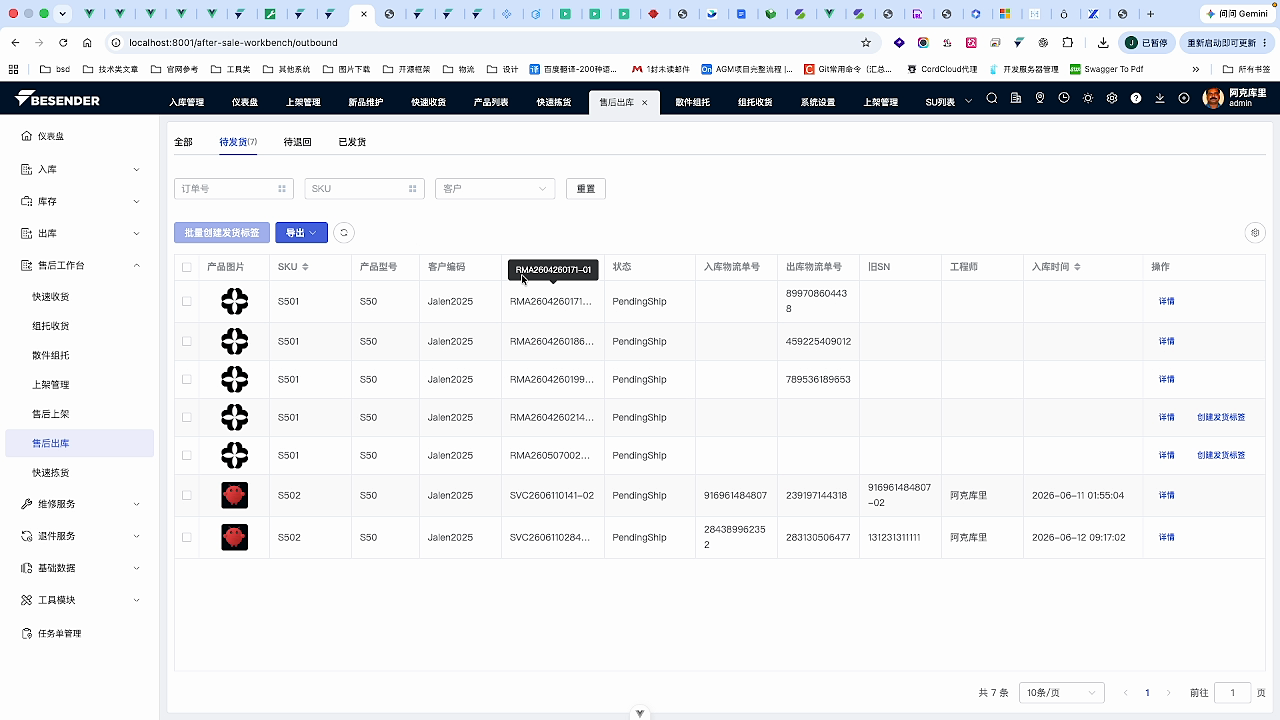Open table column settings gear icon
Screen dimensions: 1280x720
coord(1255,233)
